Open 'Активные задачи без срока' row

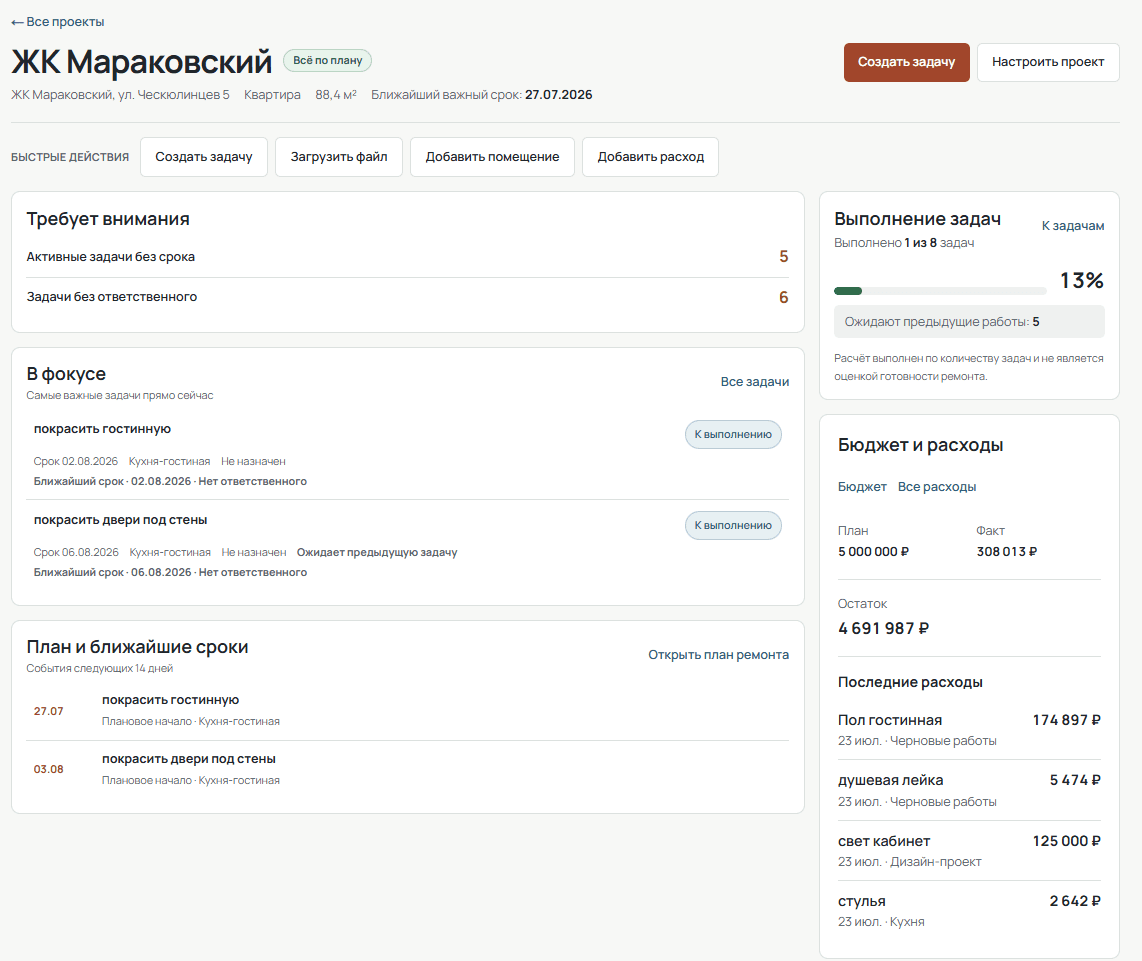point(407,256)
